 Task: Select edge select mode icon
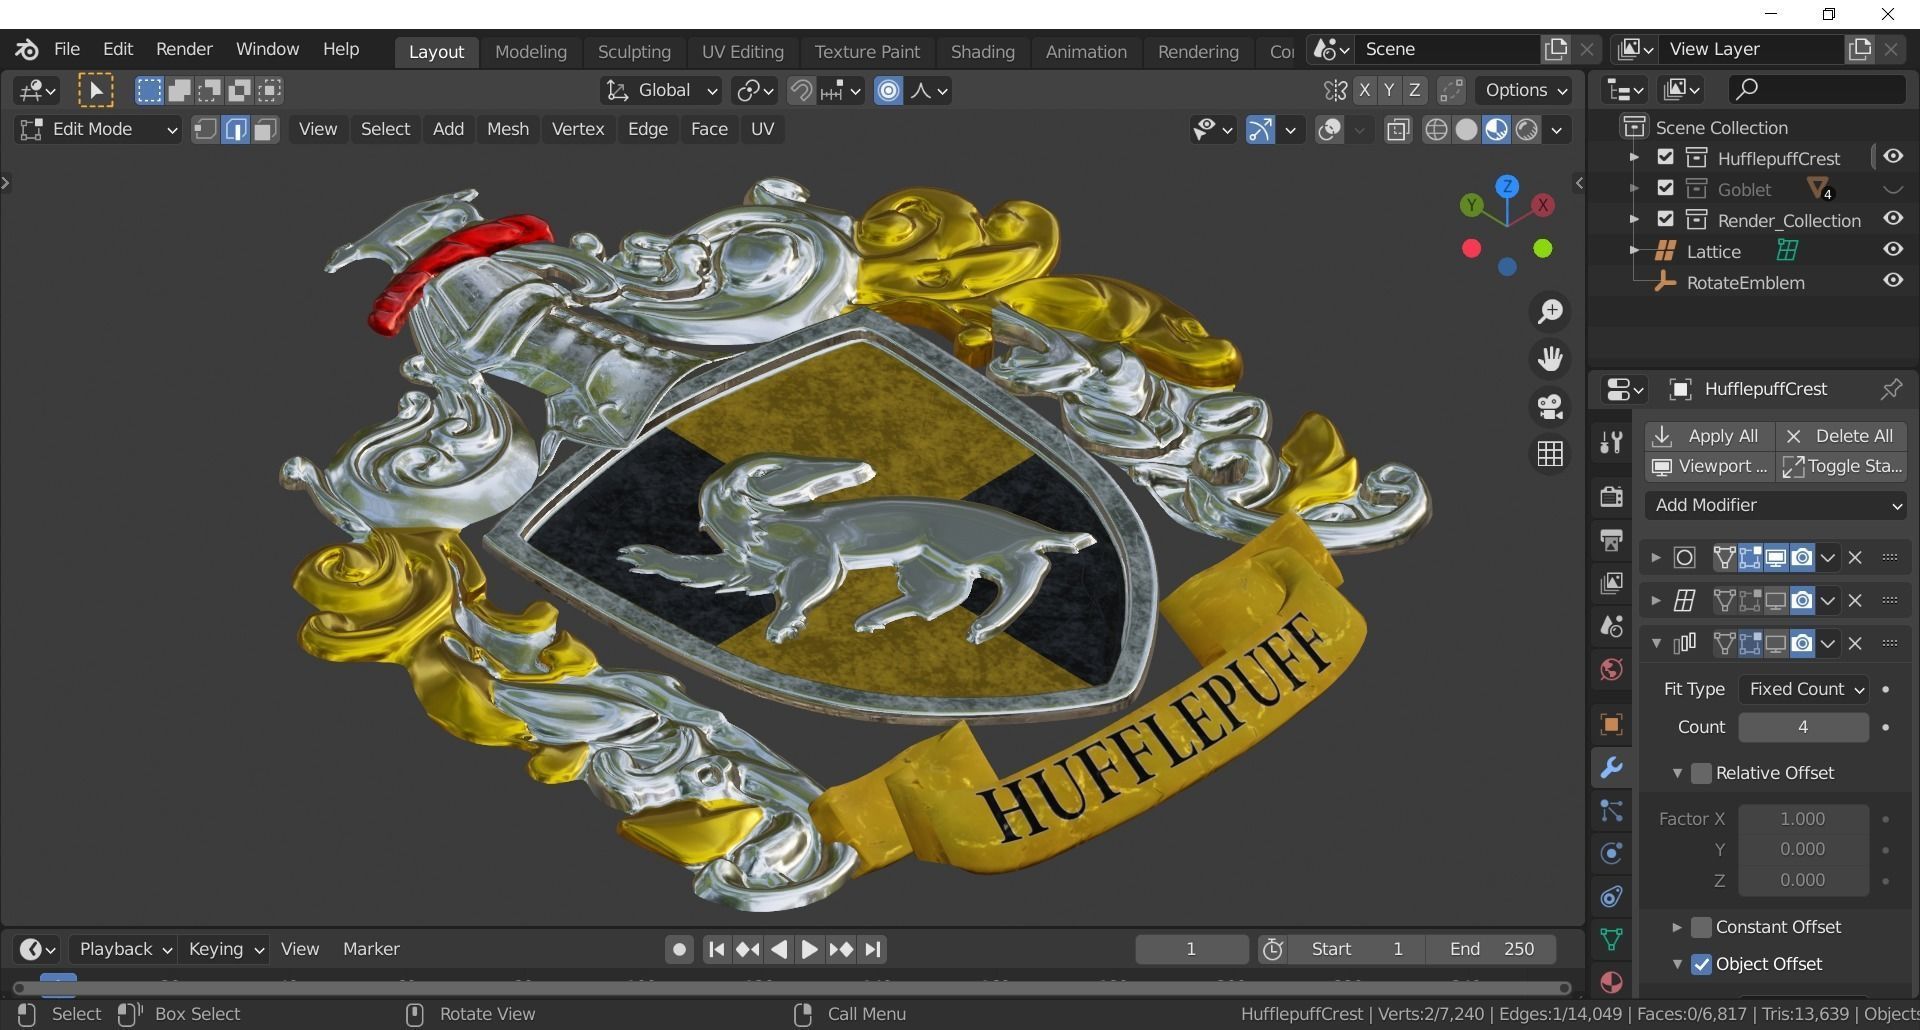click(235, 129)
